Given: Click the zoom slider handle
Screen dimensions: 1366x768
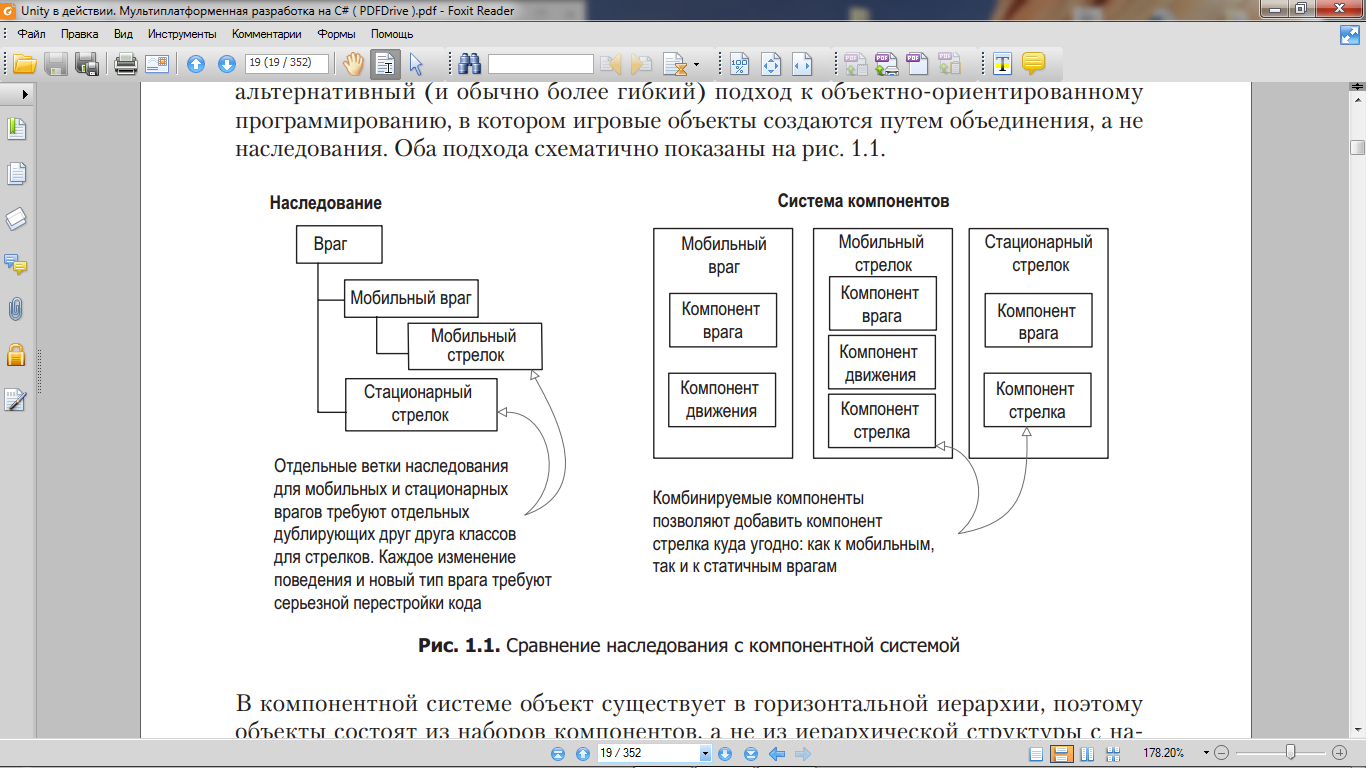Looking at the screenshot, I should coord(1291,752).
